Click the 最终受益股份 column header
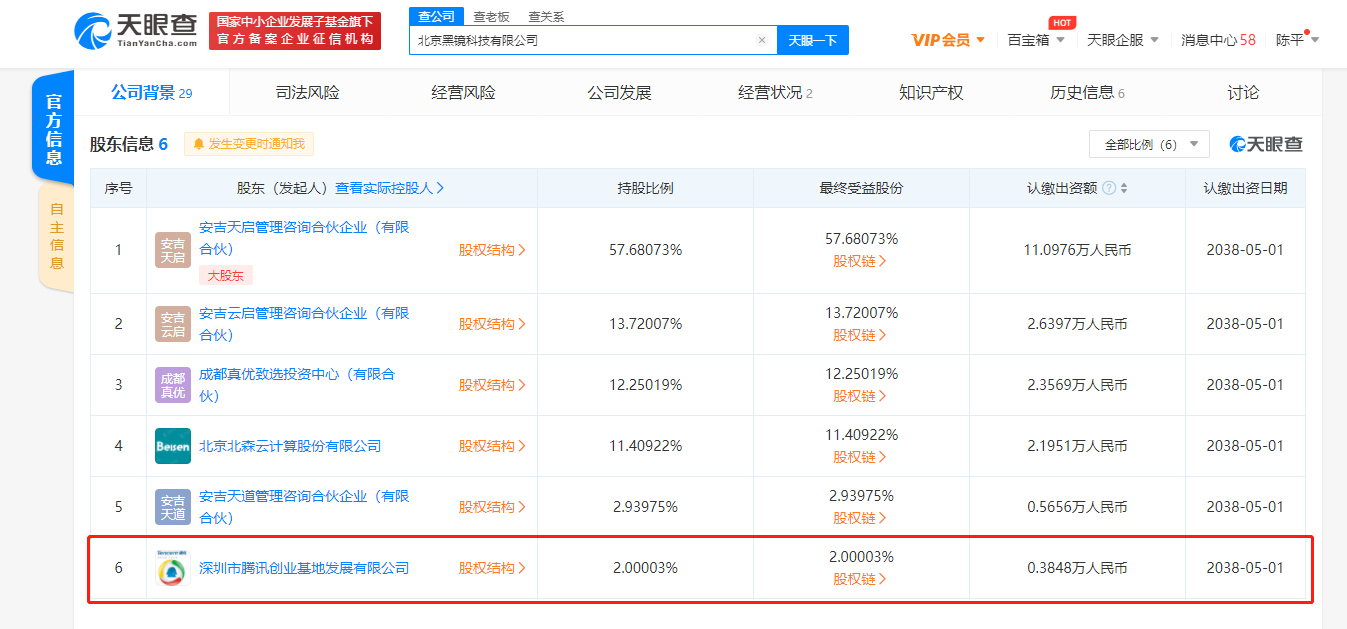1347x629 pixels. [861, 188]
